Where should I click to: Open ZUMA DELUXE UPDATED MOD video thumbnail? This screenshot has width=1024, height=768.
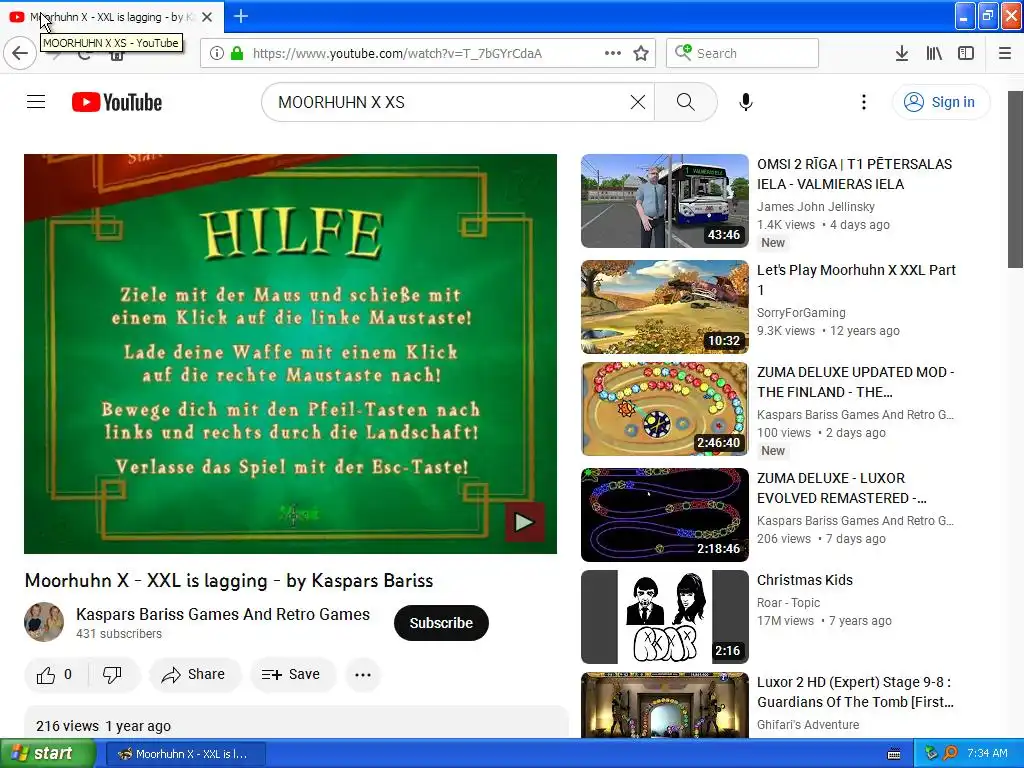[664, 409]
